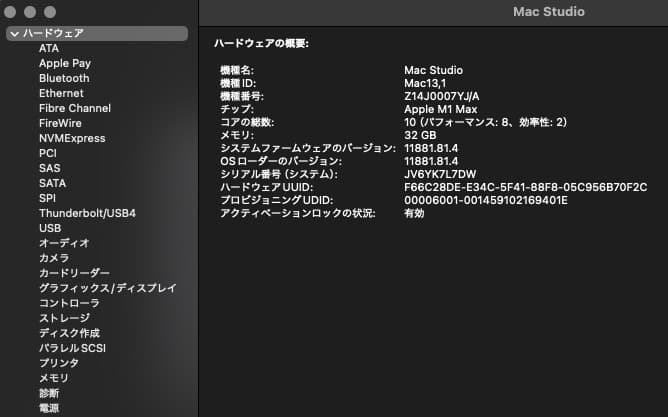
Task: Click the メモリ label in the summary
Action: (237, 135)
